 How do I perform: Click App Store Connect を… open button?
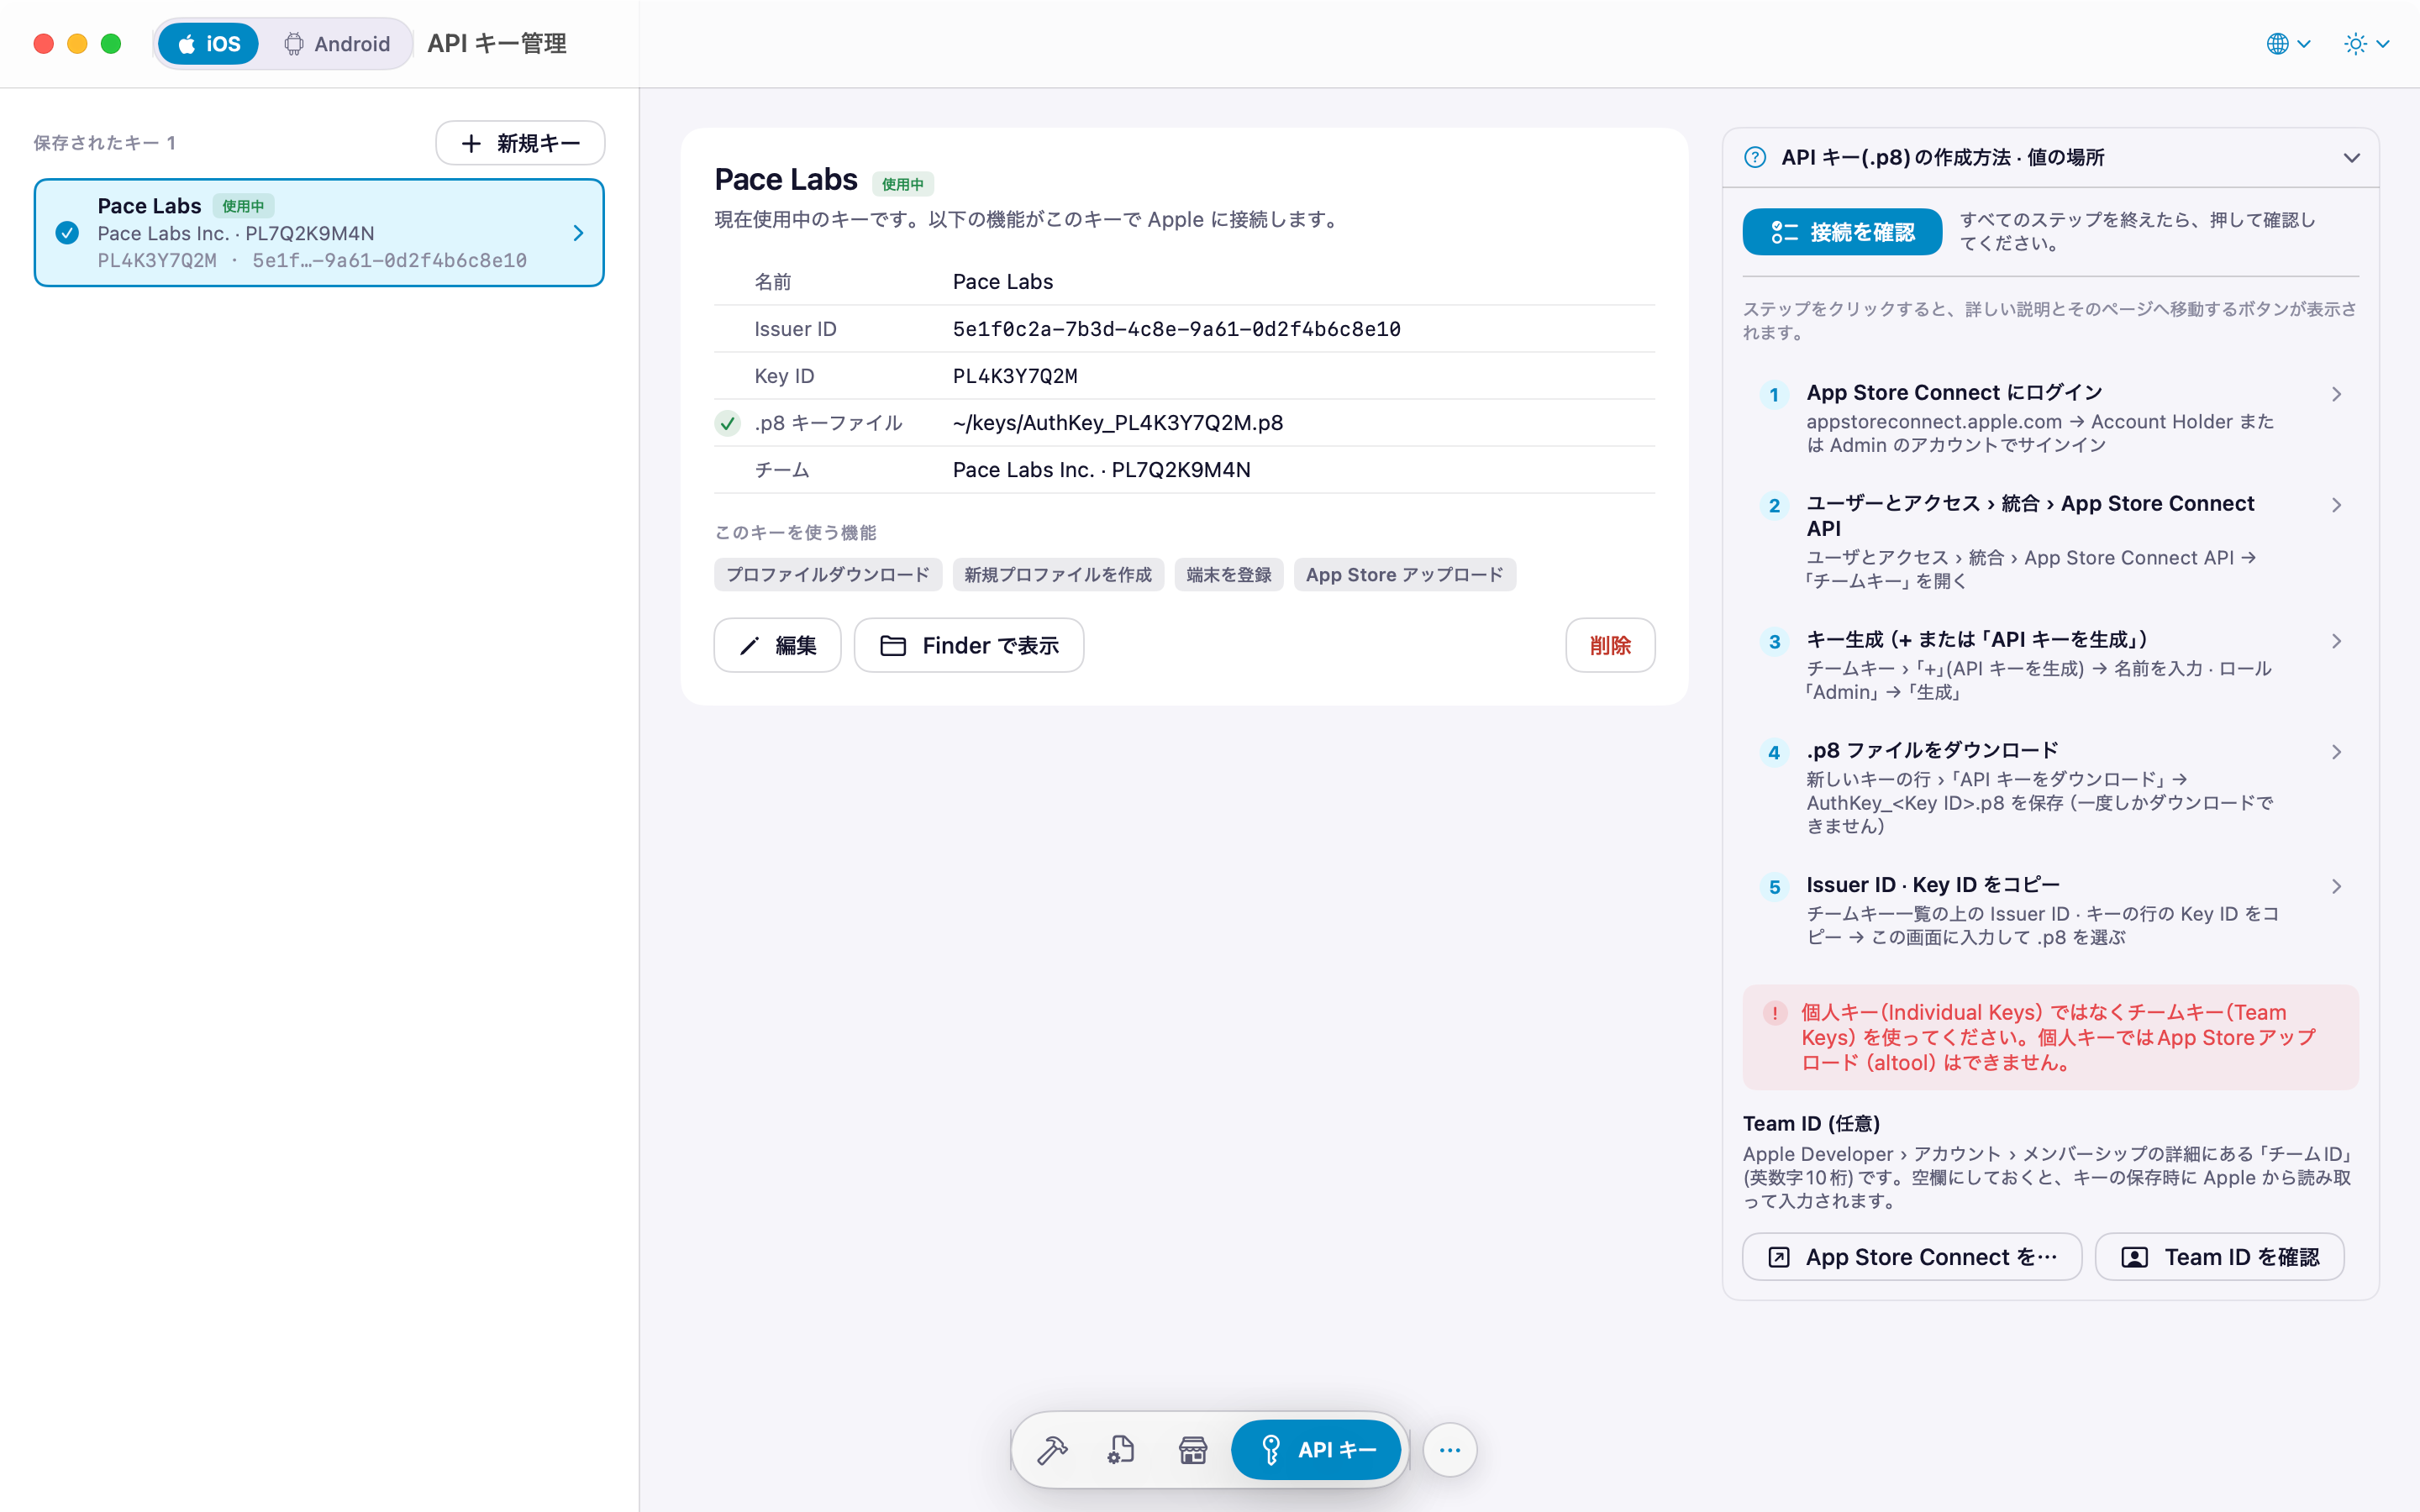(1912, 1257)
